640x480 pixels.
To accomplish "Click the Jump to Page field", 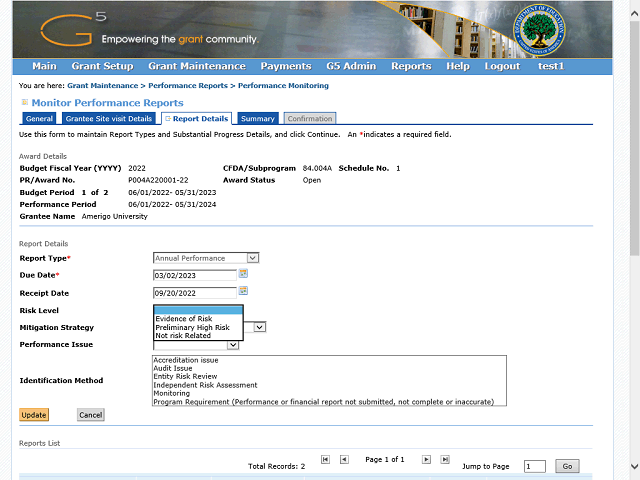I will pyautogui.click(x=535, y=466).
